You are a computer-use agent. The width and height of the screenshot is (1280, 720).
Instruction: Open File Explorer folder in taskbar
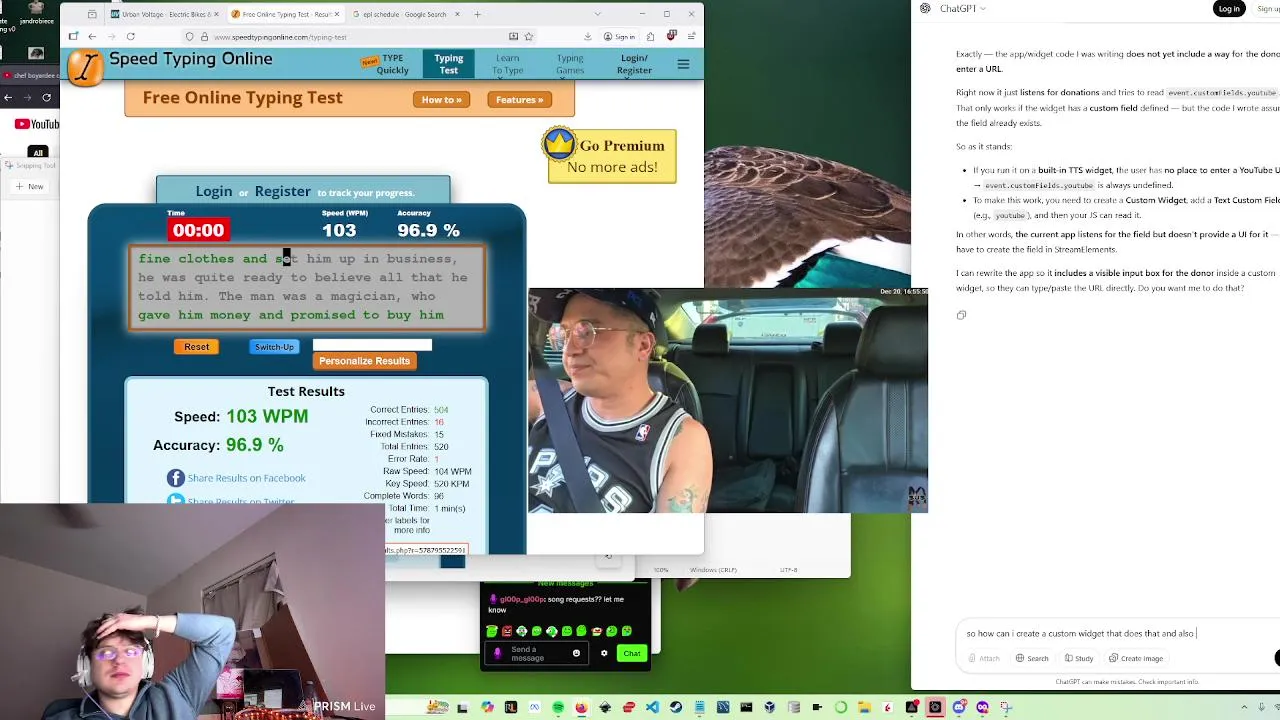click(x=864, y=707)
